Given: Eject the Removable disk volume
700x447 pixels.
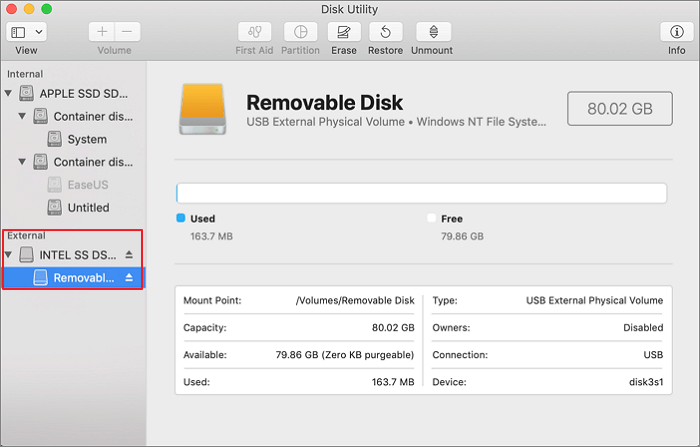Looking at the screenshot, I should click(129, 277).
